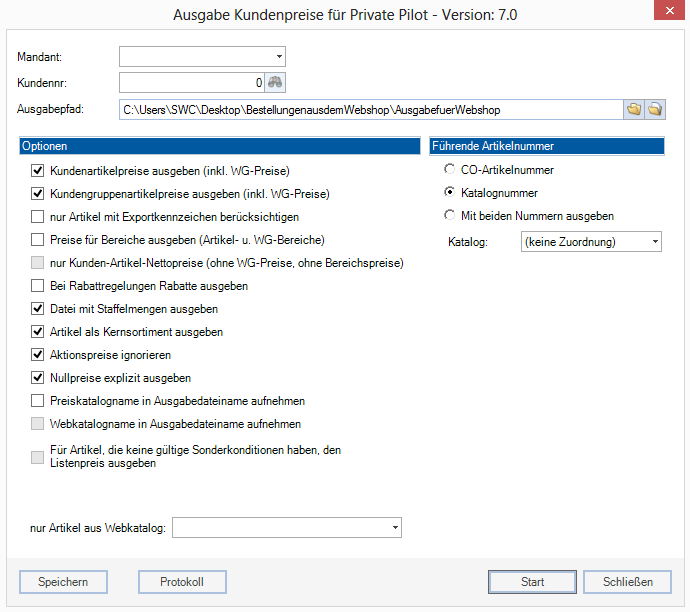
Task: Click the first folder icon beside Ausgabepfad
Action: point(633,109)
